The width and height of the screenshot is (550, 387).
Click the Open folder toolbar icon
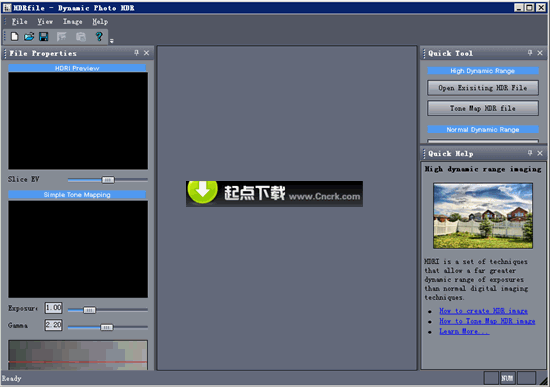[x=29, y=36]
